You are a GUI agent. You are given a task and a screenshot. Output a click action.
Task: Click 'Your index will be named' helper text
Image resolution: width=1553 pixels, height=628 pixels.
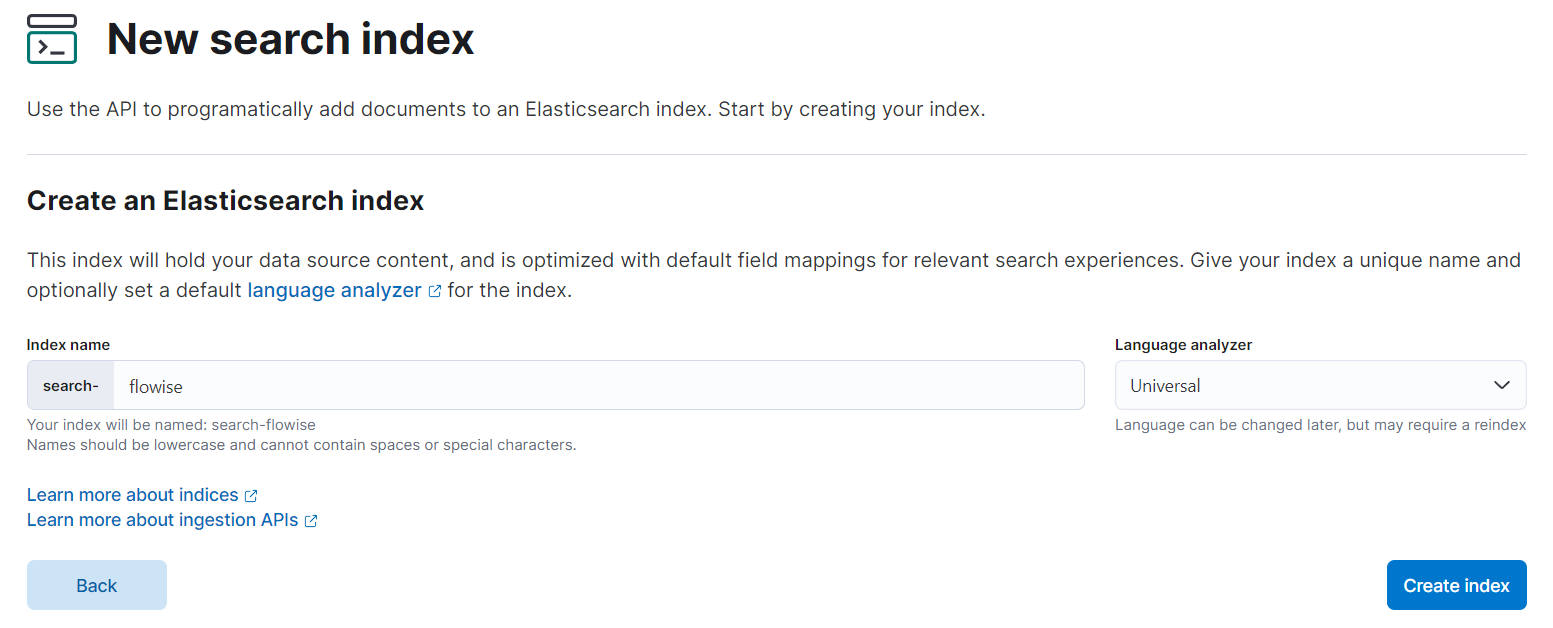pyautogui.click(x=171, y=425)
